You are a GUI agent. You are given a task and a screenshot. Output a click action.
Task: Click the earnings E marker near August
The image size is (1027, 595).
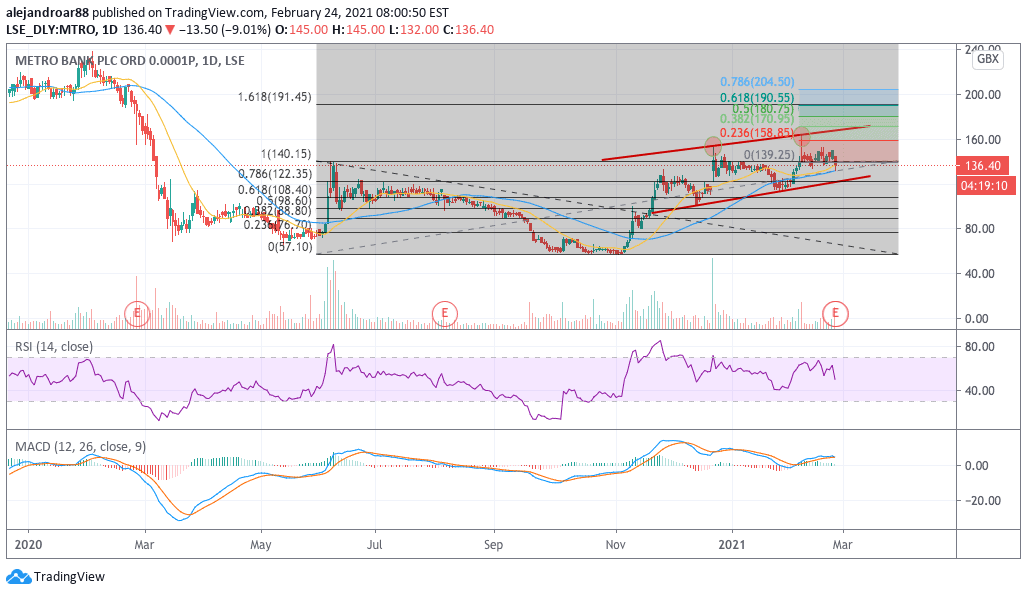pyautogui.click(x=444, y=314)
